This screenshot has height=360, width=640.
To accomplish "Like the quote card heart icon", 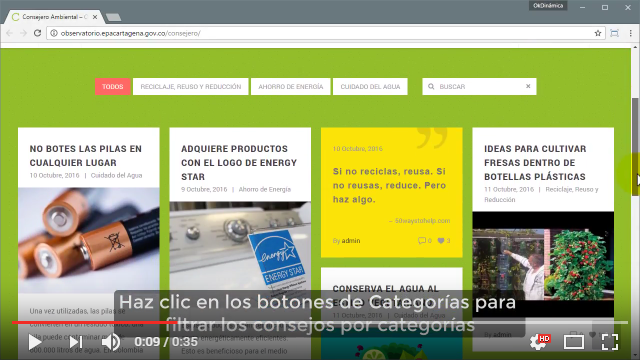I will click(x=441, y=241).
